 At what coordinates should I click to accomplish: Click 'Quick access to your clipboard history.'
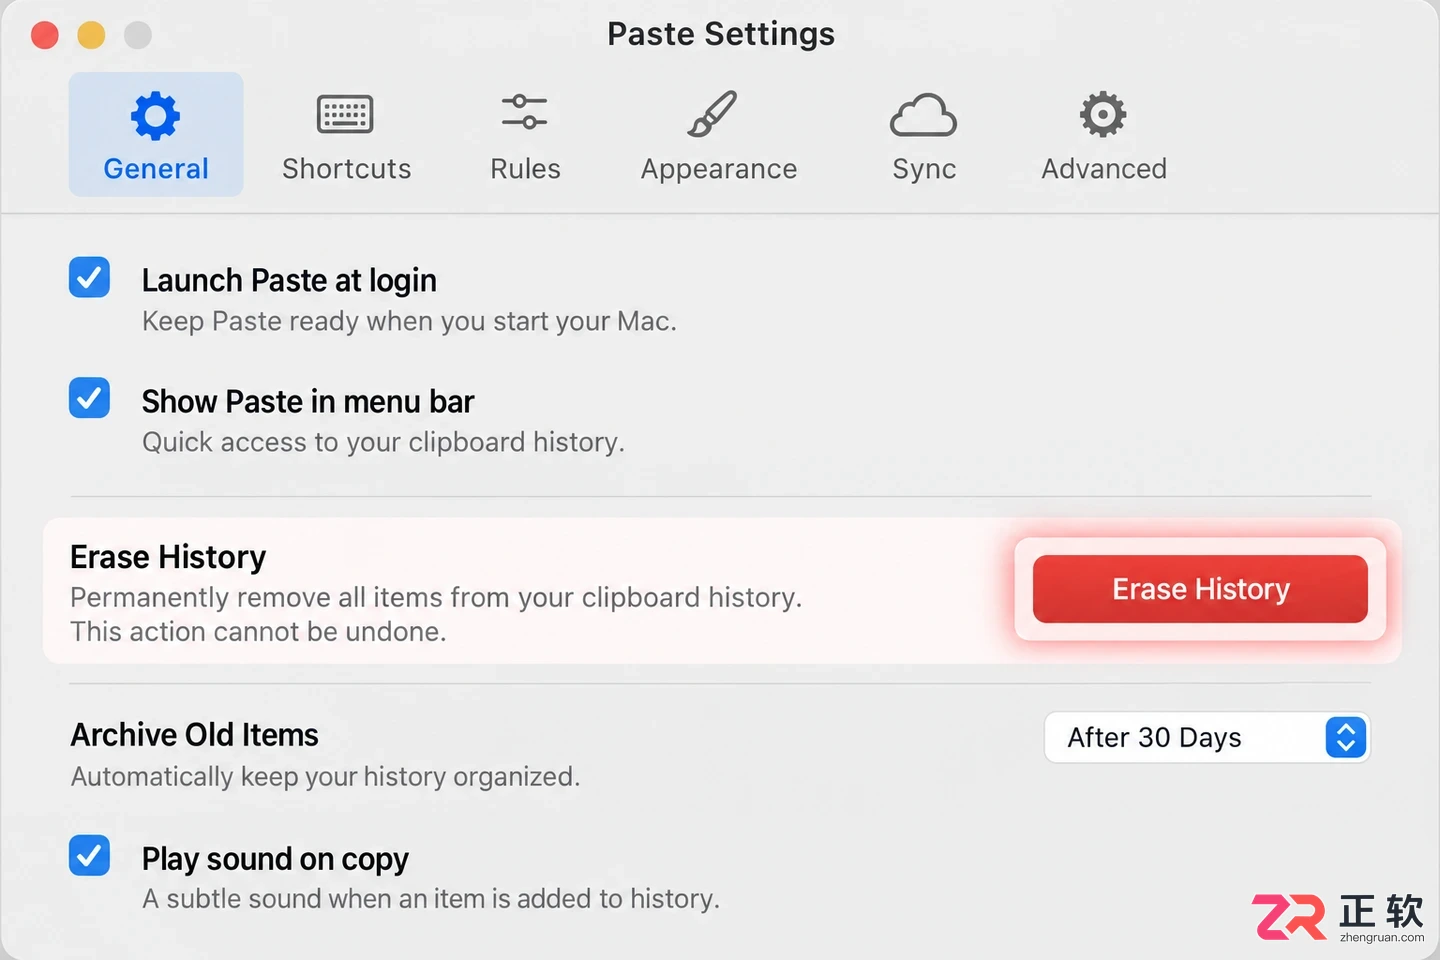tap(383, 442)
